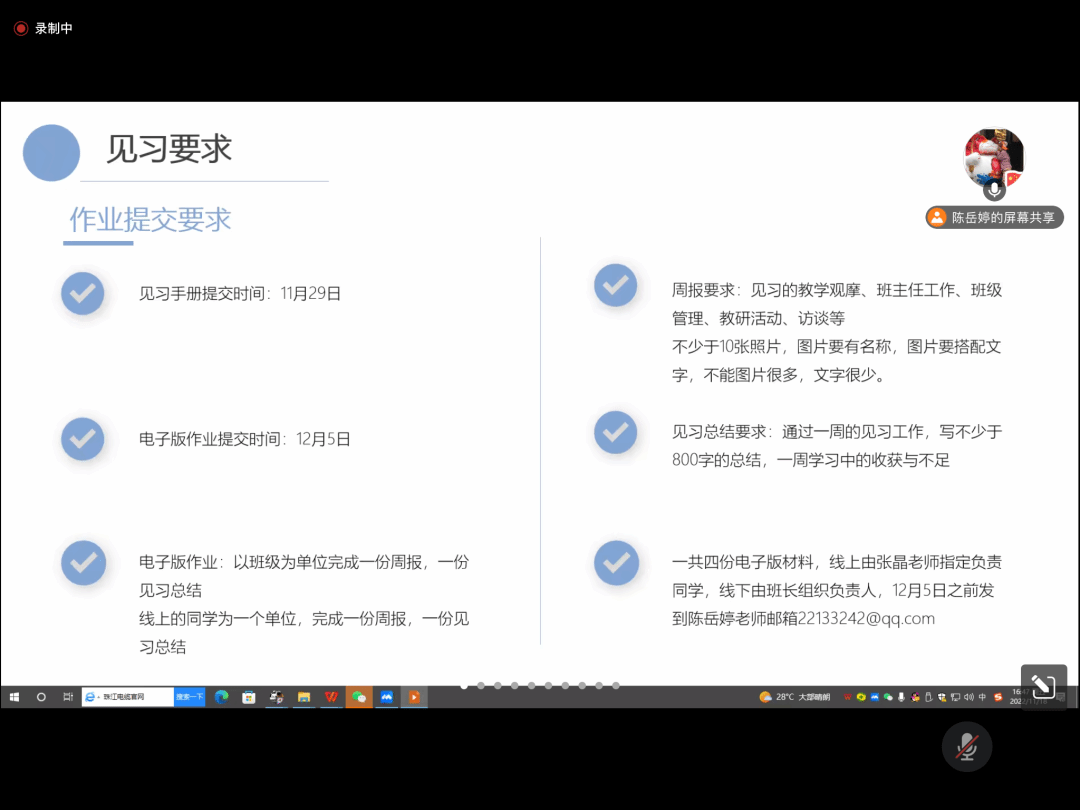Image resolution: width=1080 pixels, height=810 pixels.
Task: Click the volume icon in the system tray
Action: click(x=968, y=697)
